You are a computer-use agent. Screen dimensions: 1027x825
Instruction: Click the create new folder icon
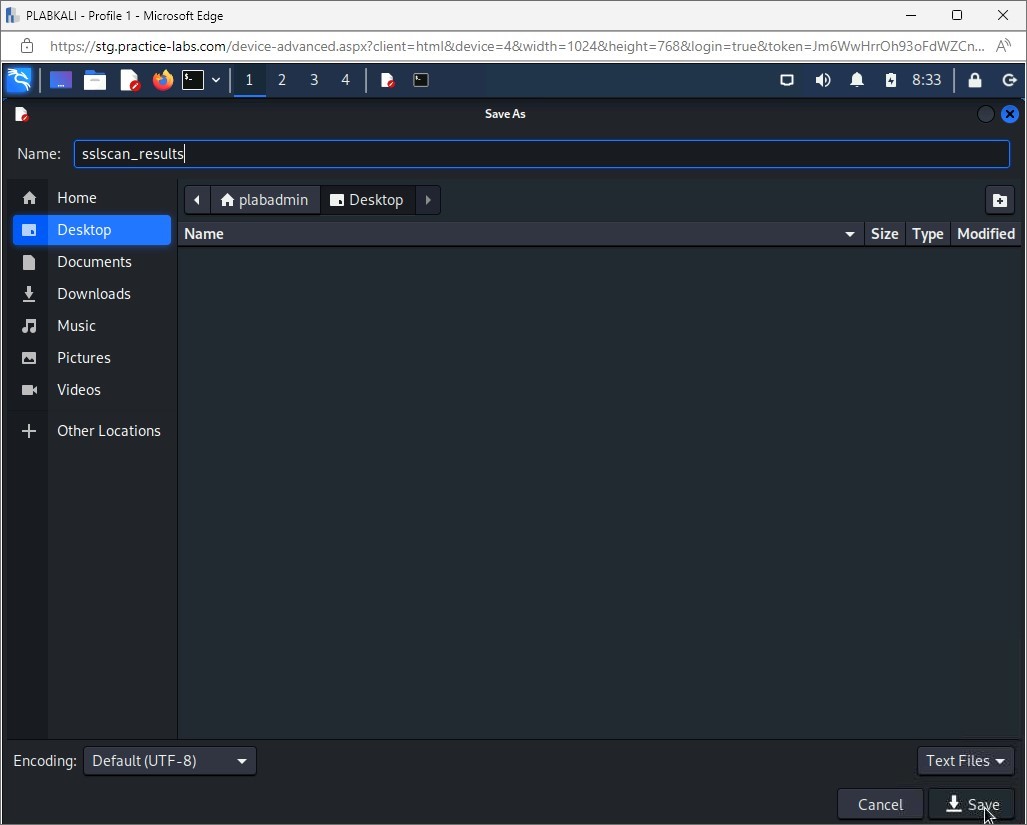pos(999,200)
